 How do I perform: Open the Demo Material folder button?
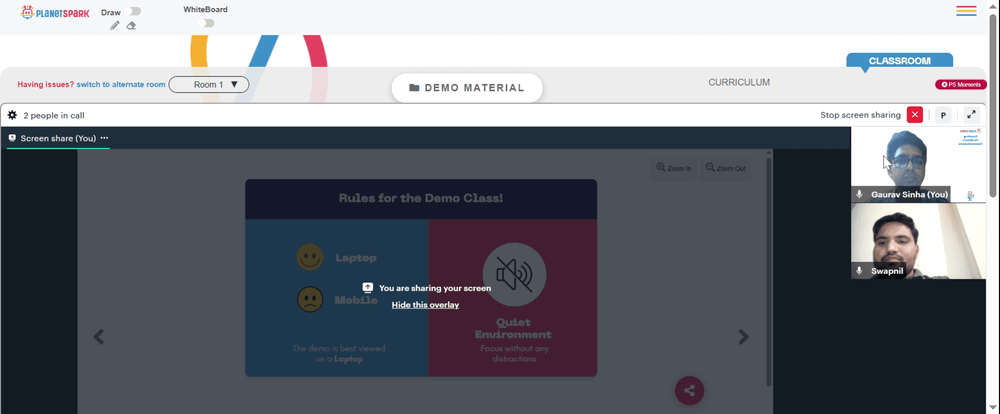click(467, 88)
